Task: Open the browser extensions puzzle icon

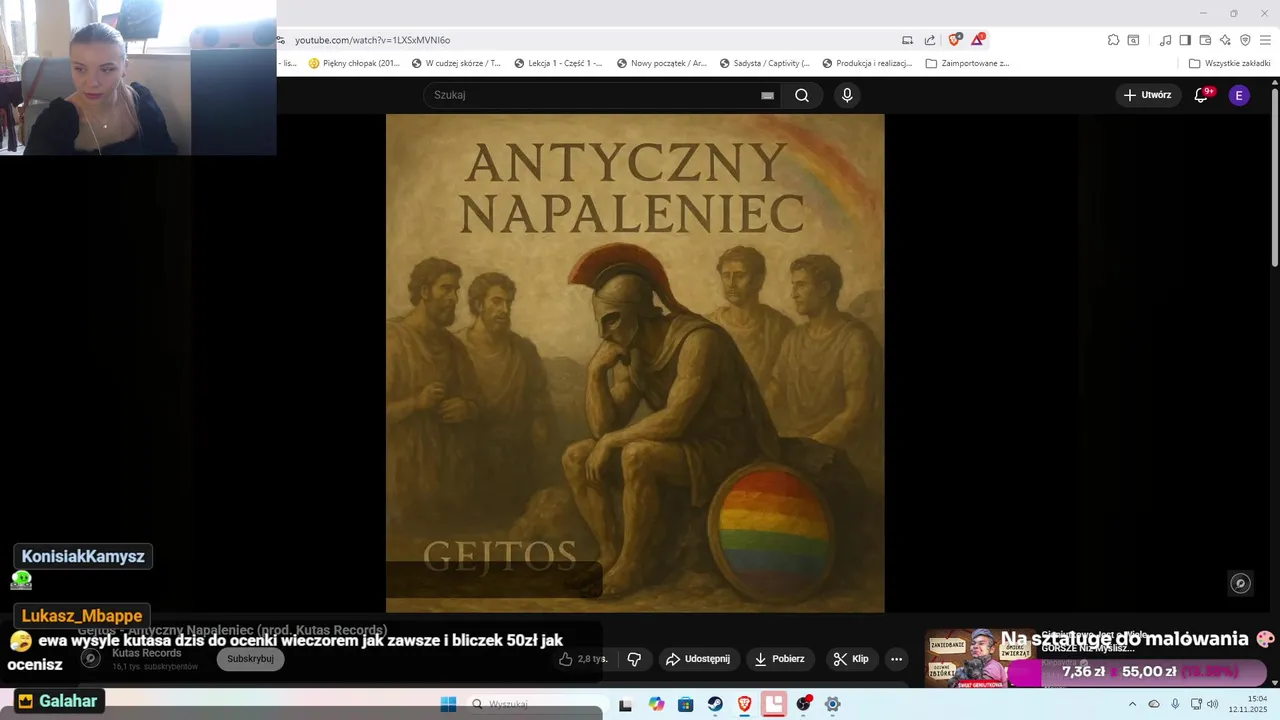Action: click(x=1113, y=40)
